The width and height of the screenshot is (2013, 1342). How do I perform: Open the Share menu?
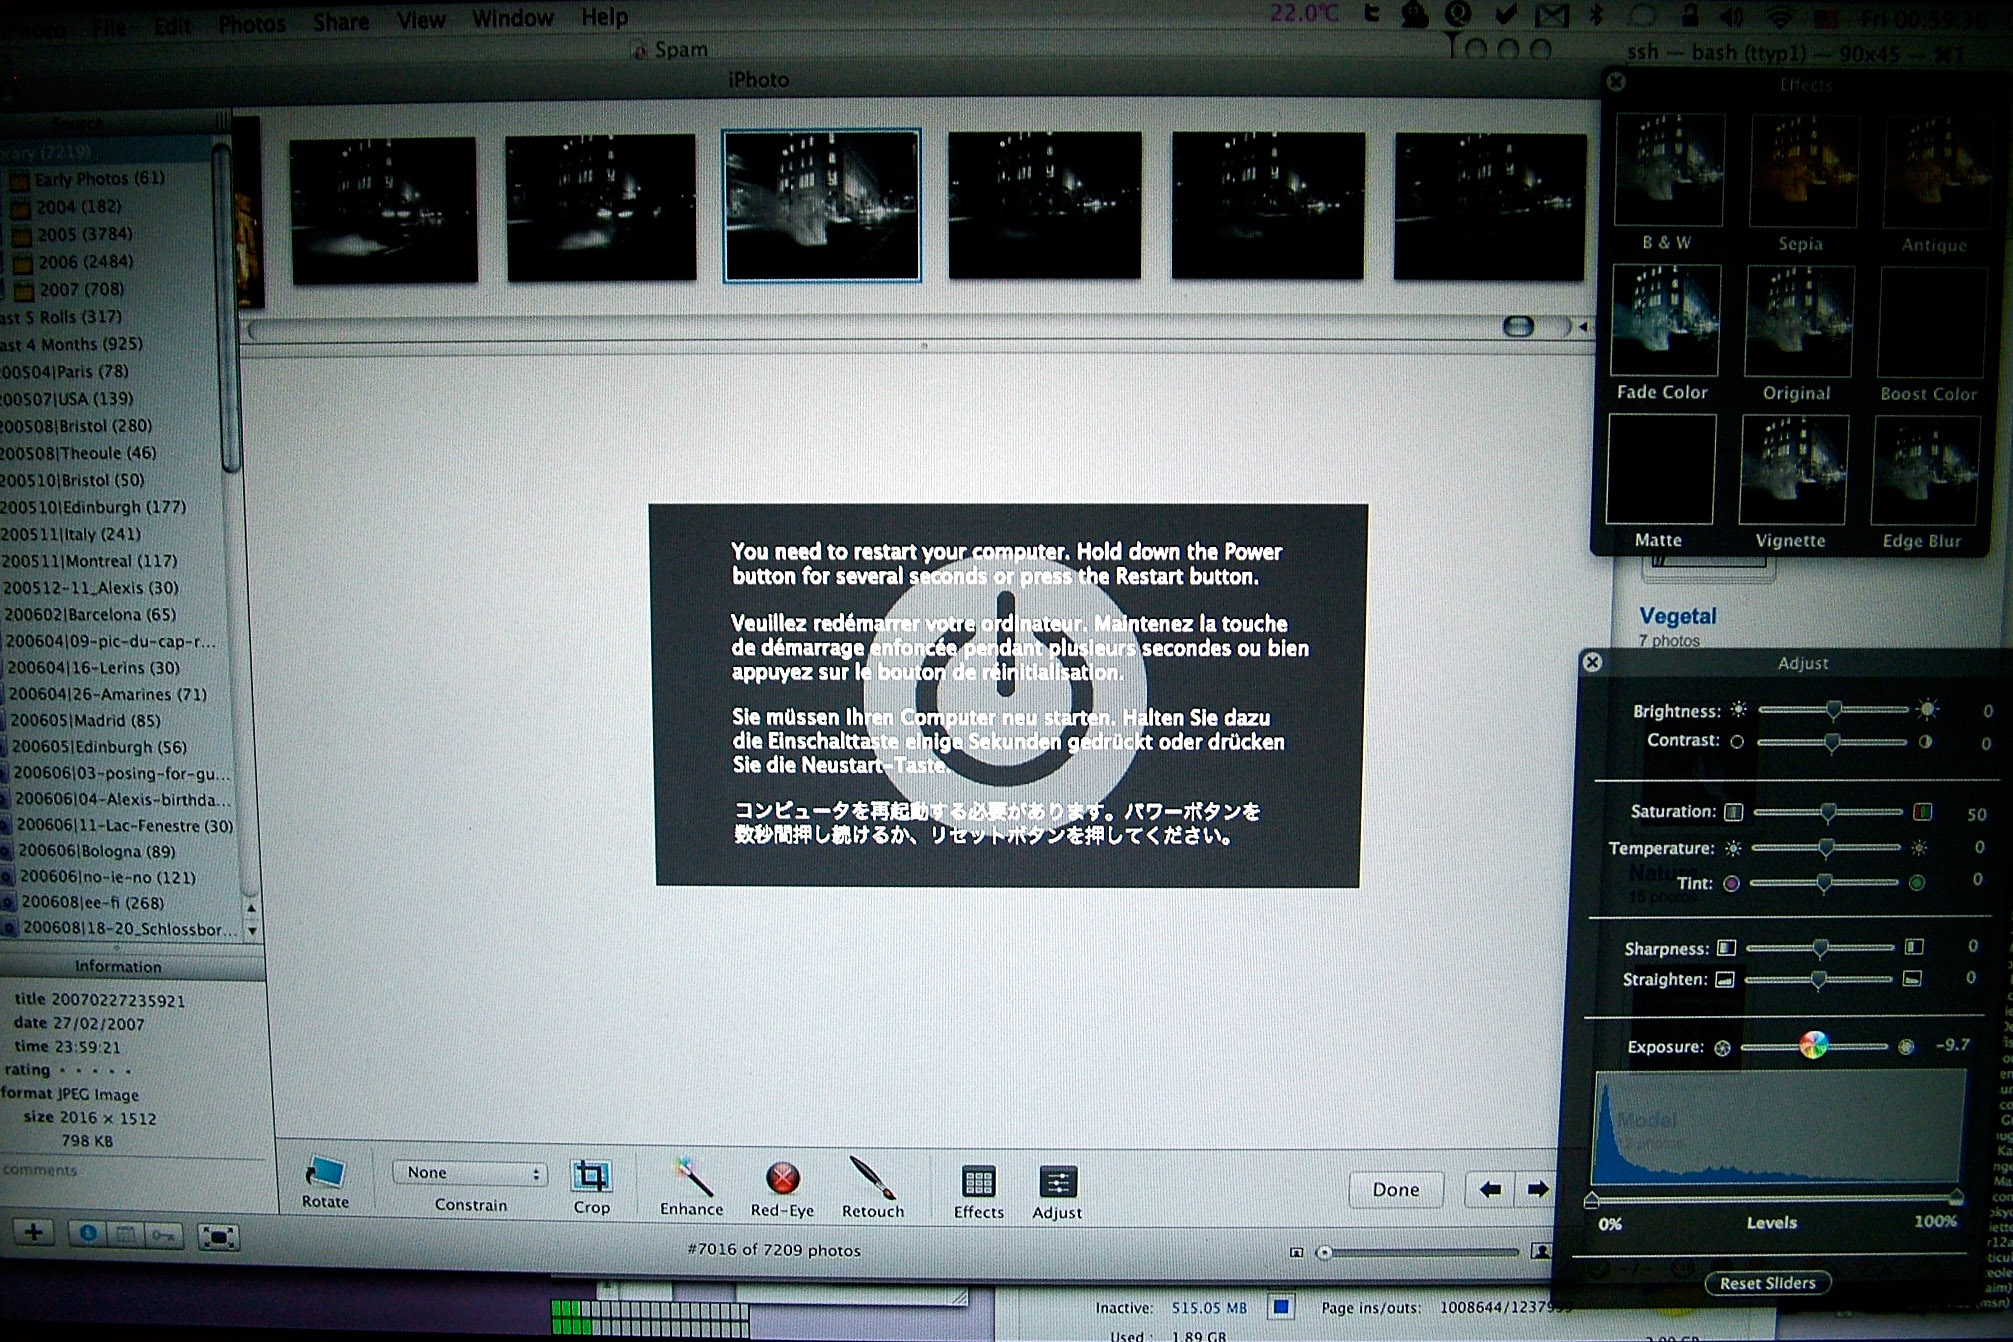341,21
